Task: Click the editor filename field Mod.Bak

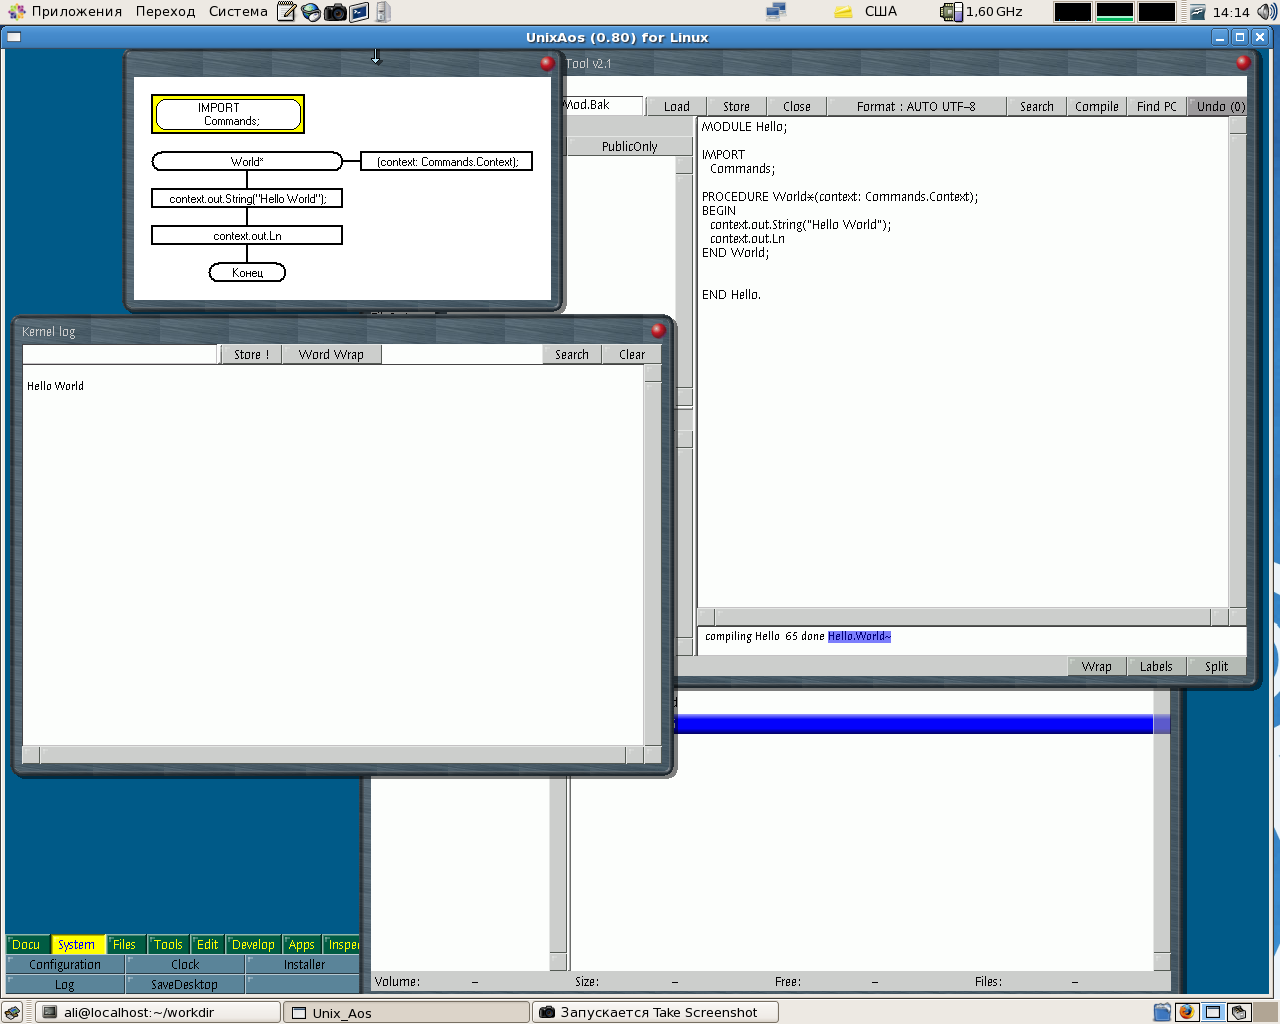Action: (x=602, y=105)
